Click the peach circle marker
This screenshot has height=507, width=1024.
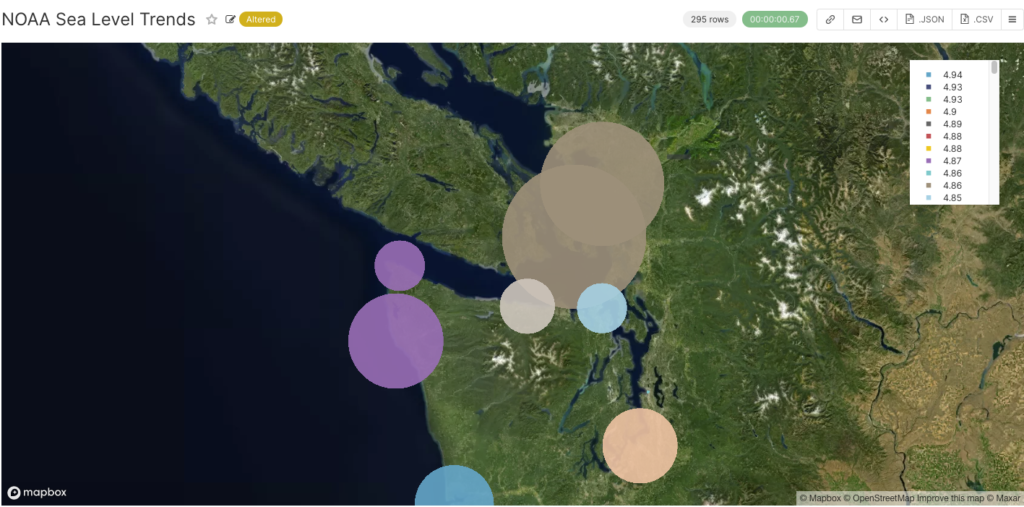(x=640, y=446)
